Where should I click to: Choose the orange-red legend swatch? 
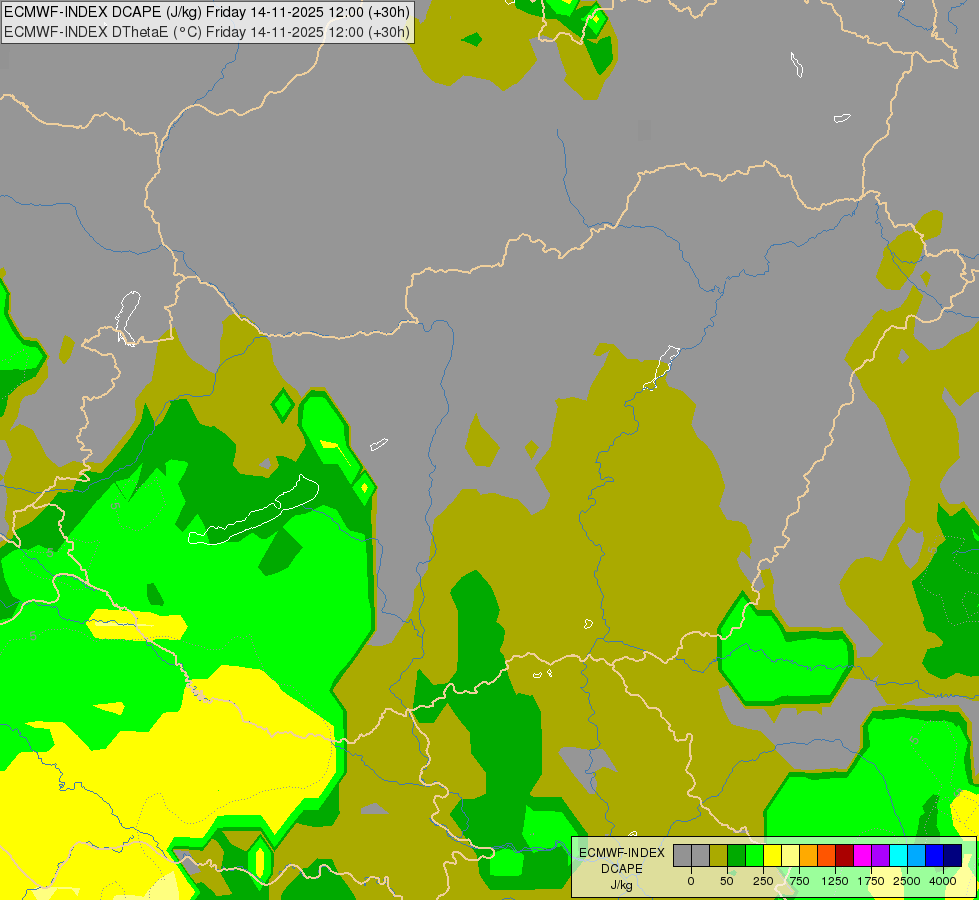point(827,855)
